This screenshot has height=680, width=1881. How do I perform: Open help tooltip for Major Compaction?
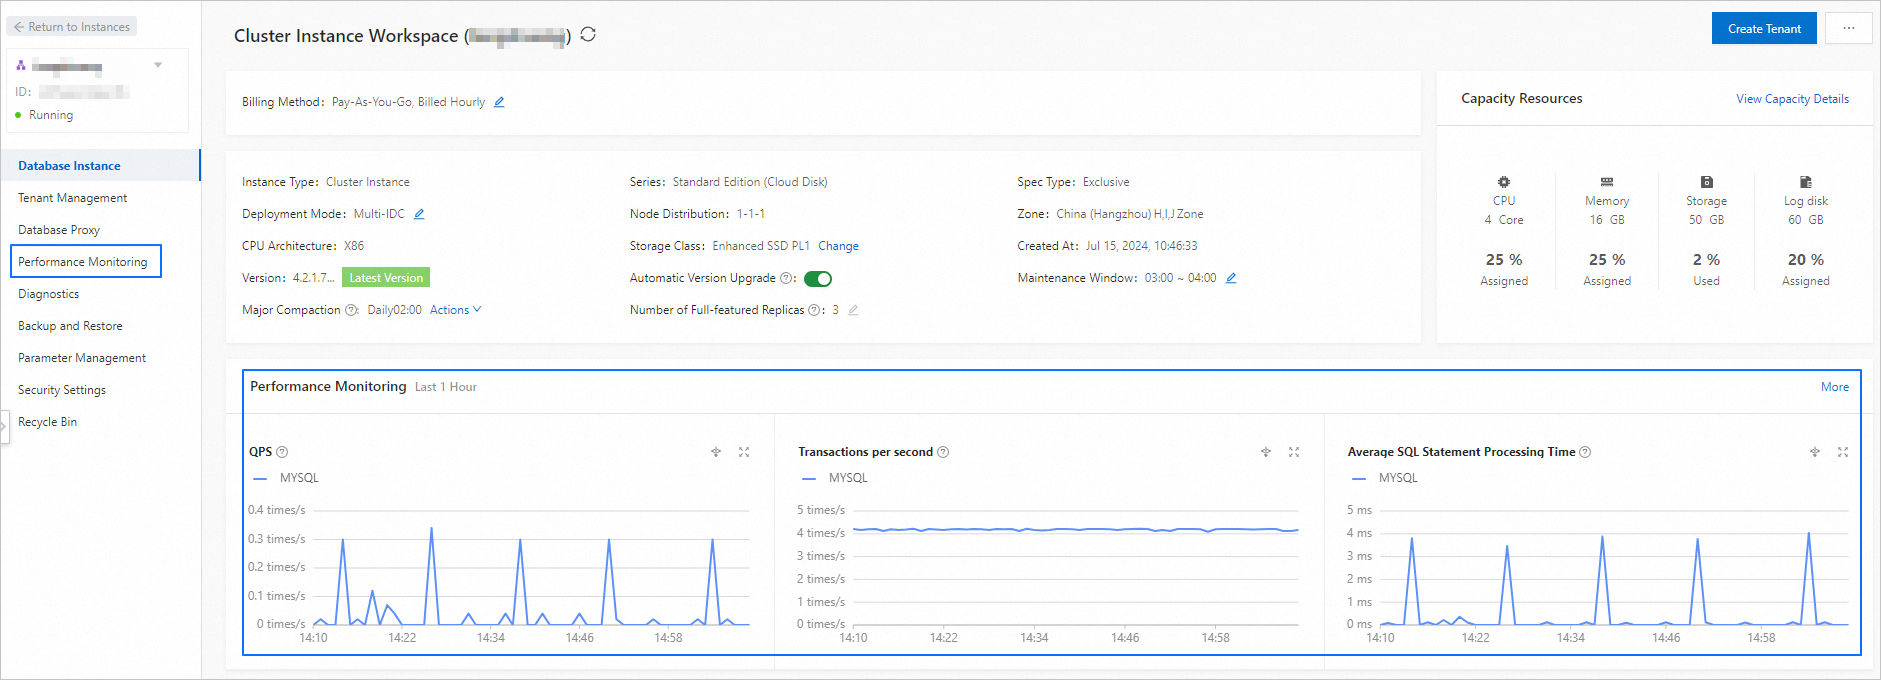pos(351,310)
